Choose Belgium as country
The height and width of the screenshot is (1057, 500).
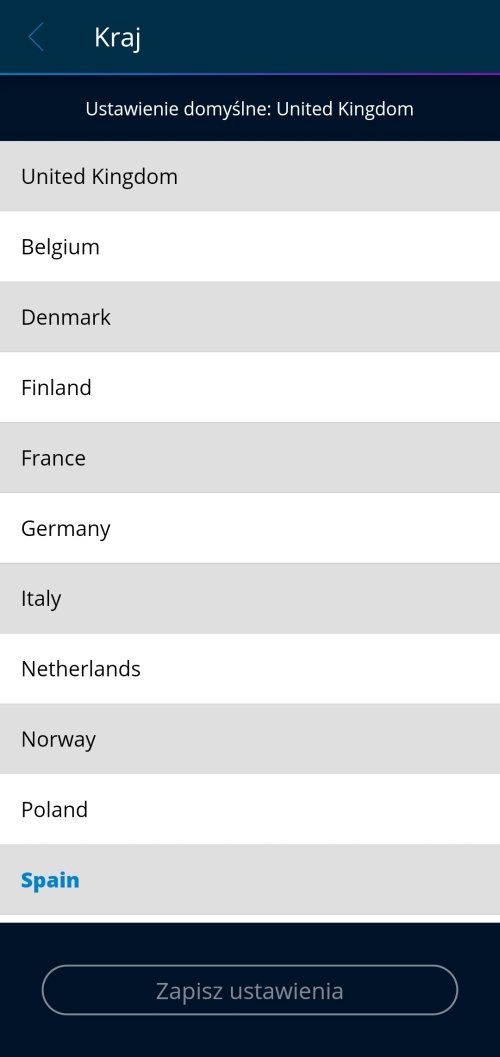pyautogui.click(x=250, y=247)
